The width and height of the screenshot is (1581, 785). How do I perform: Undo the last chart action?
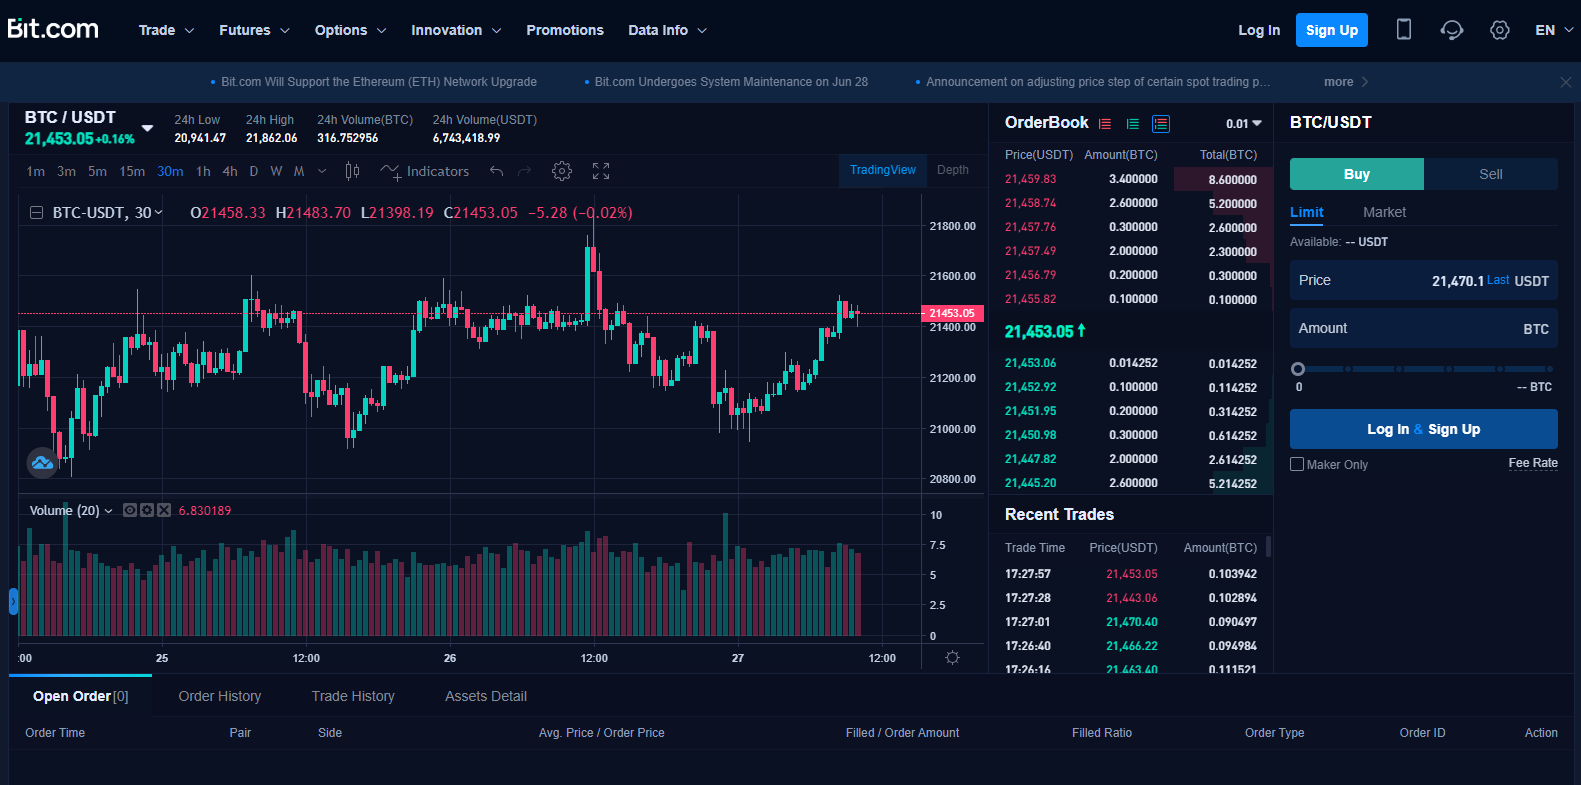(496, 171)
